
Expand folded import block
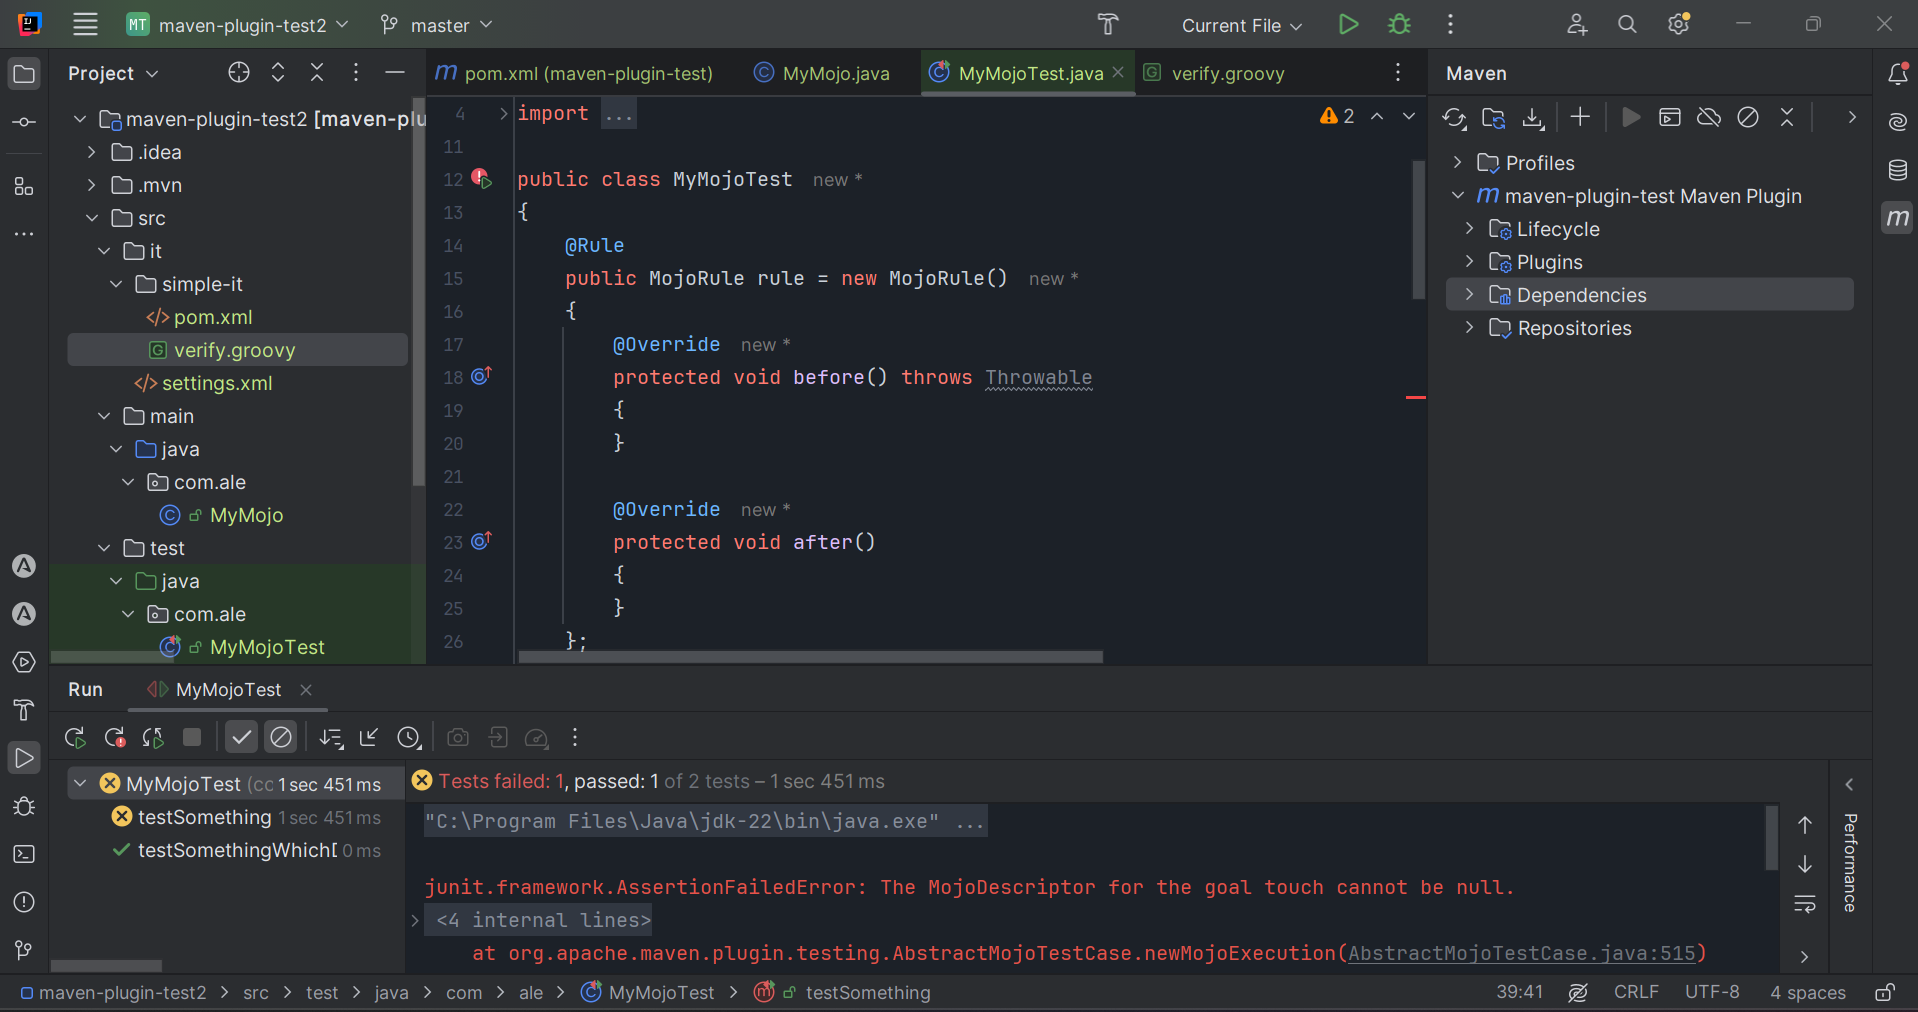point(503,114)
